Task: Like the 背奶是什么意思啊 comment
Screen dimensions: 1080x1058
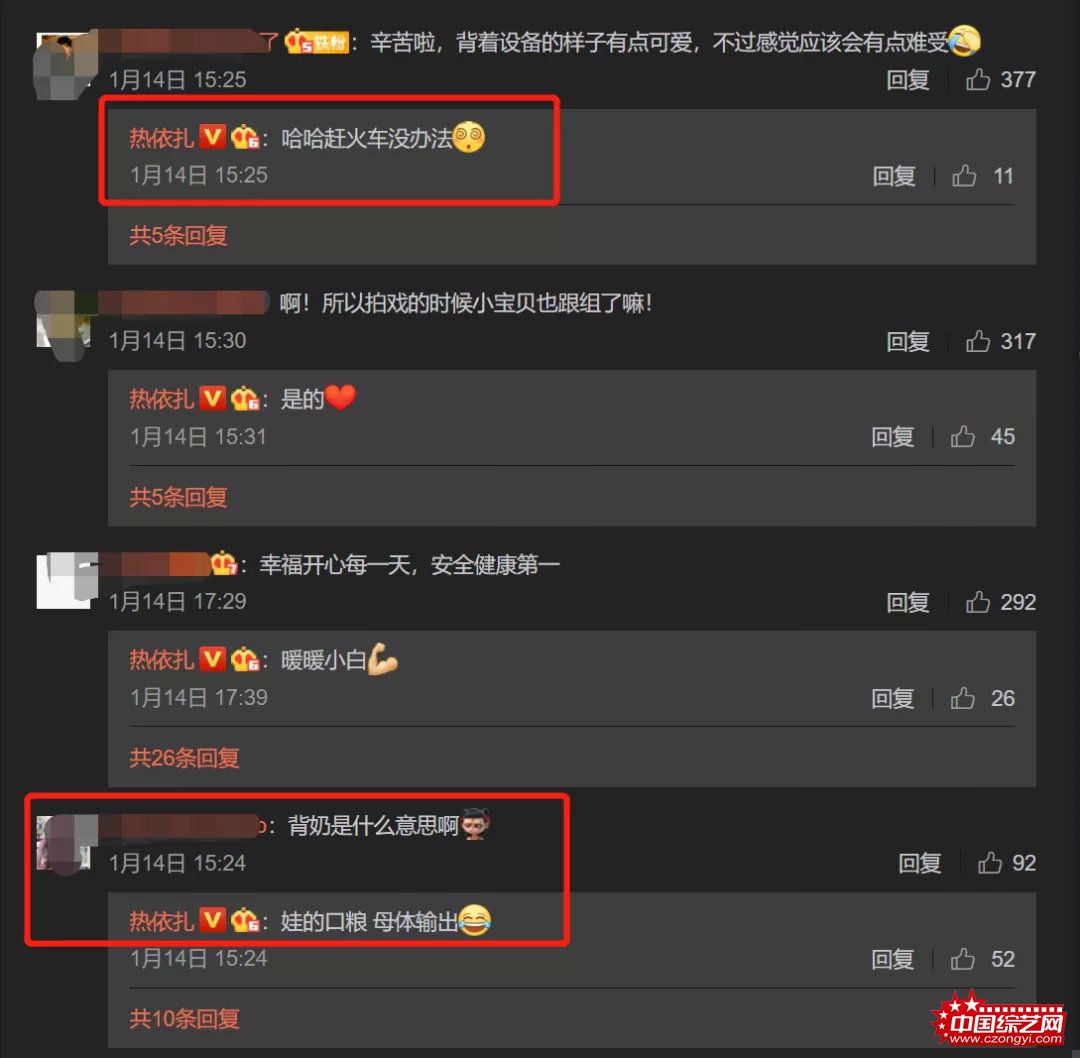Action: pos(990,863)
